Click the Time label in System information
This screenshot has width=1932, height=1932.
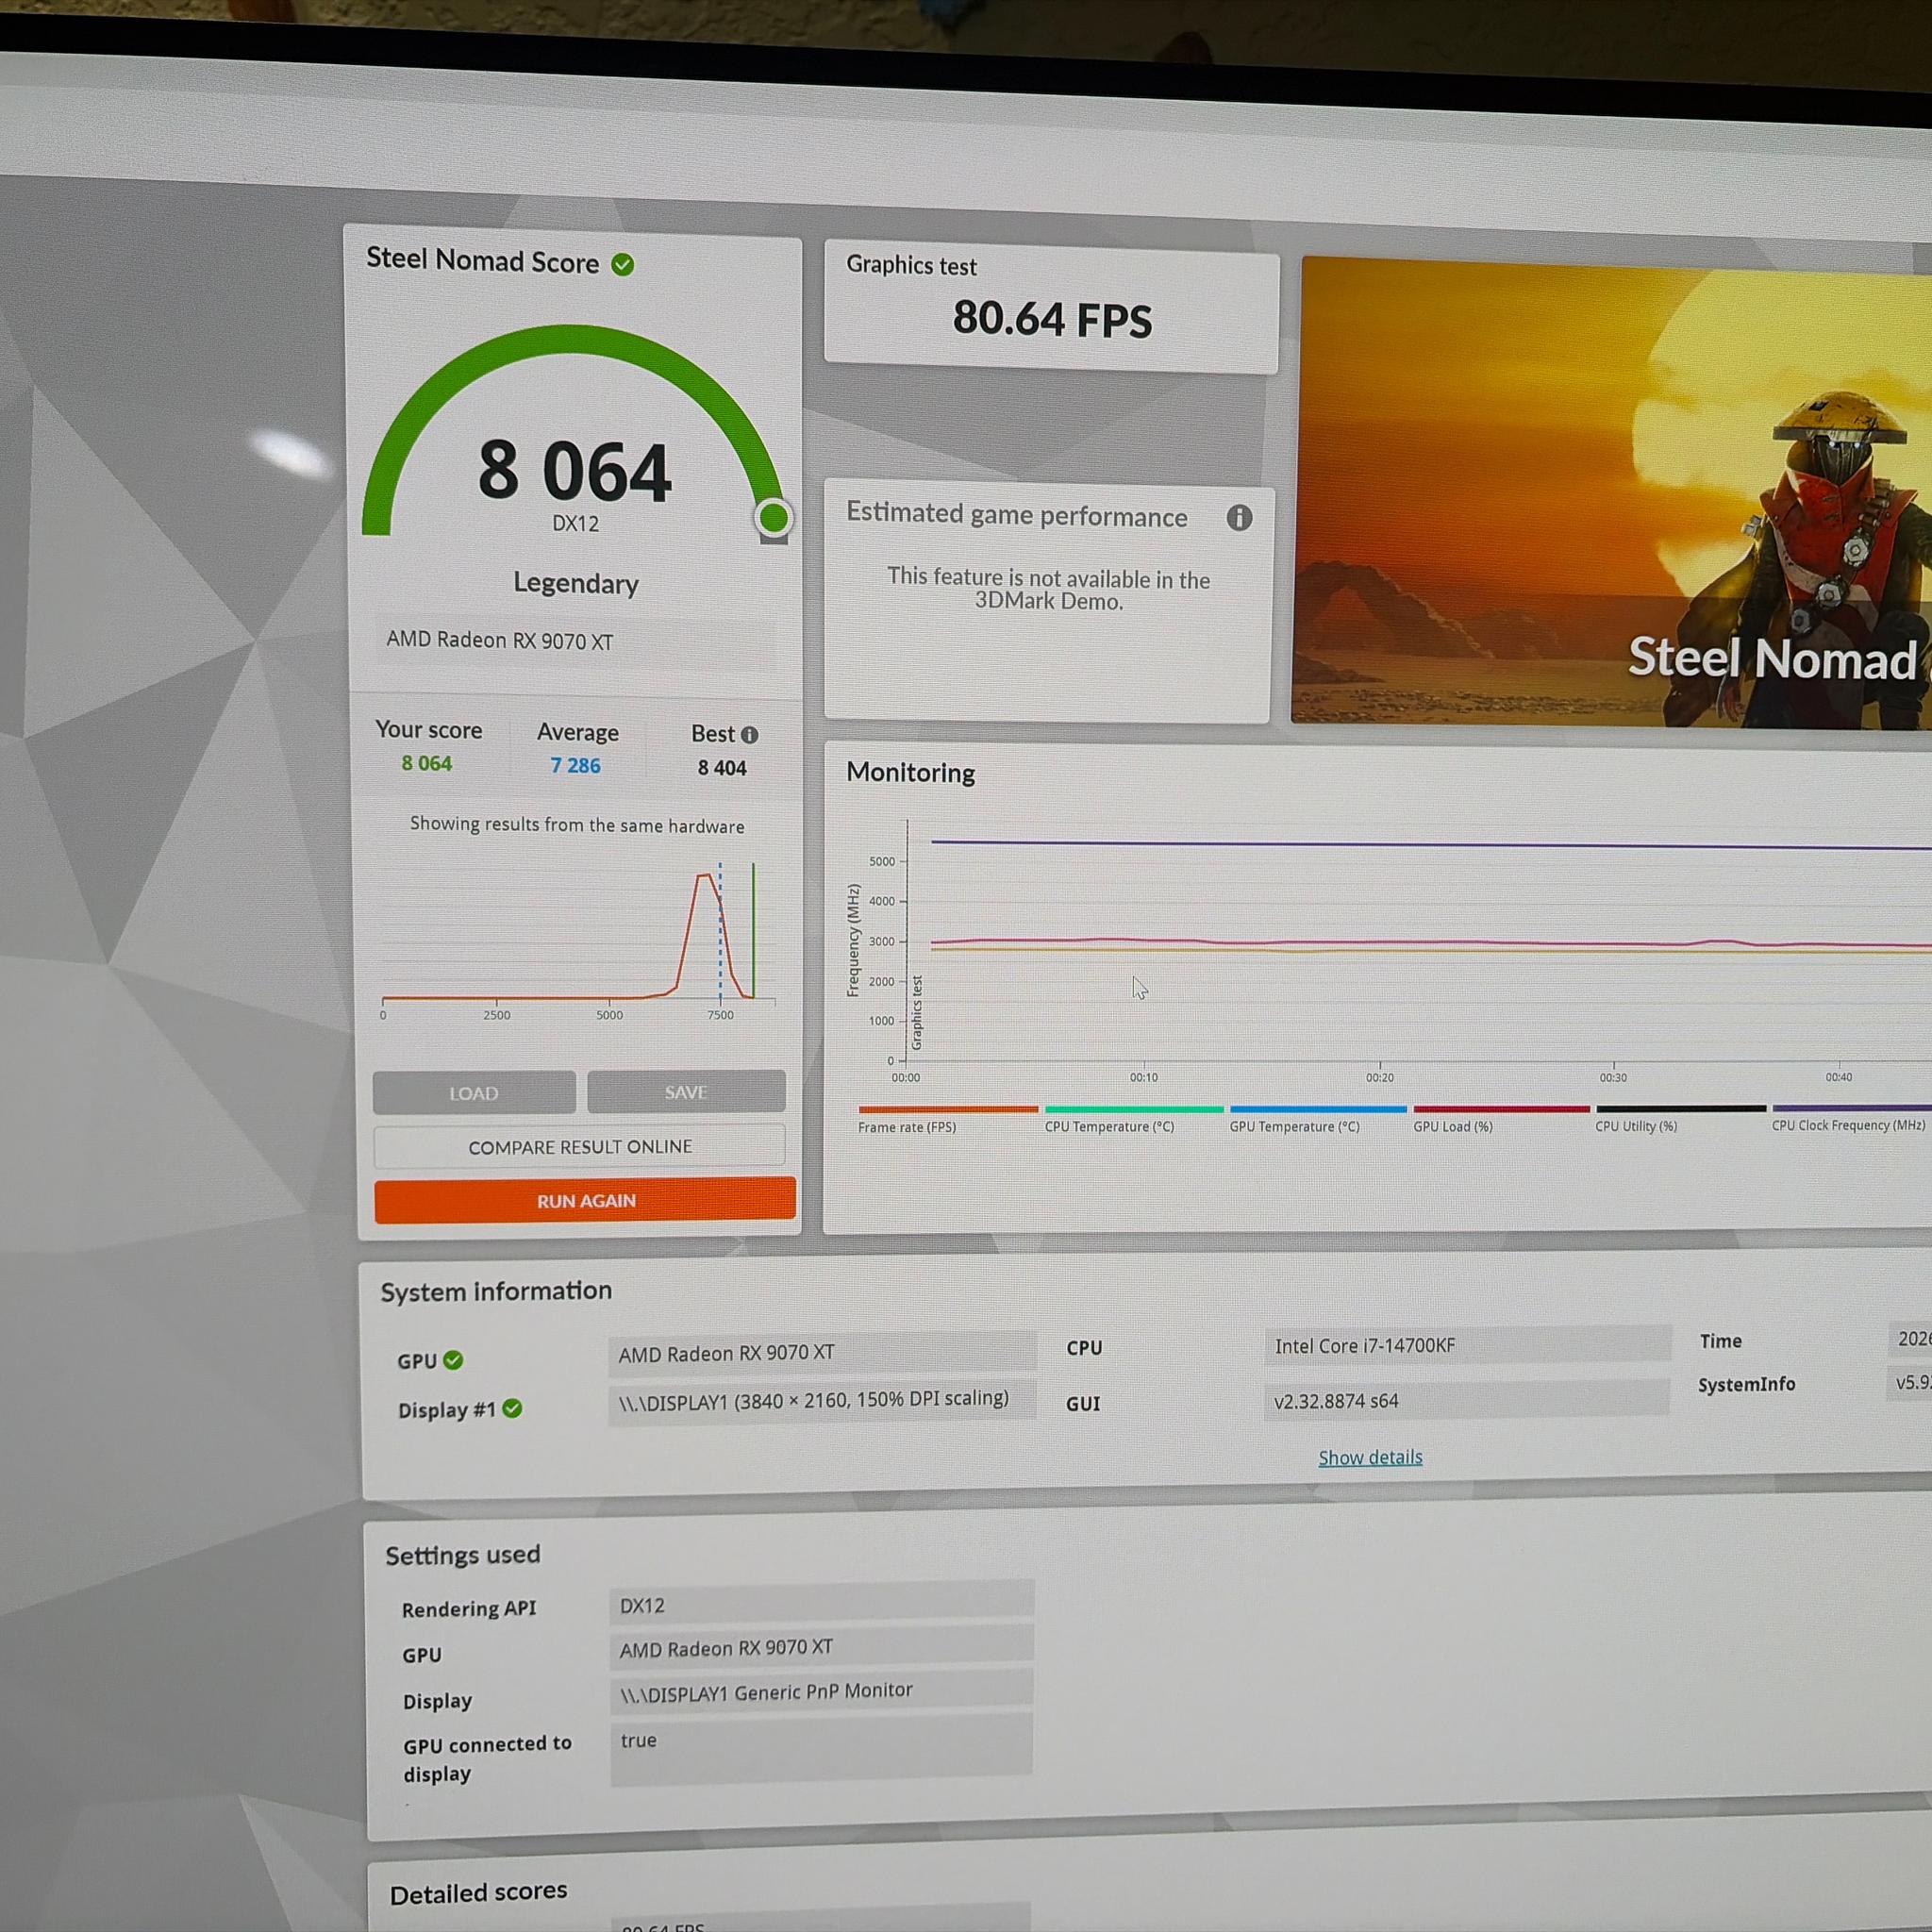click(x=1720, y=1341)
